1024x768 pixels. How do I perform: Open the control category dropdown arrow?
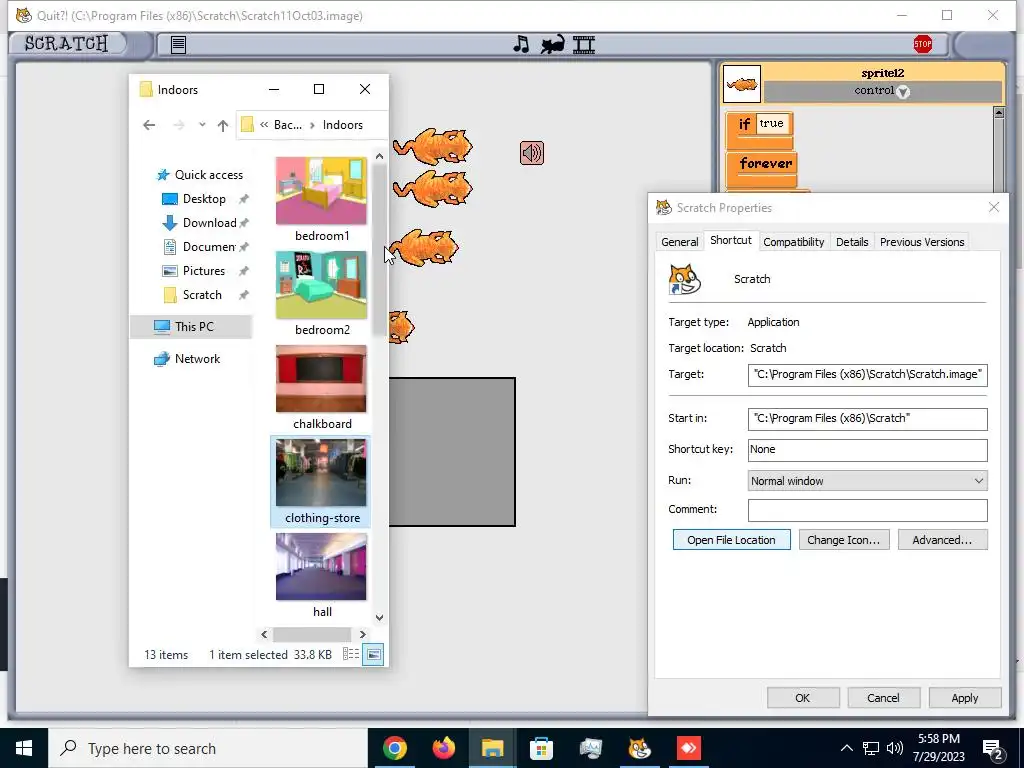pos(903,92)
